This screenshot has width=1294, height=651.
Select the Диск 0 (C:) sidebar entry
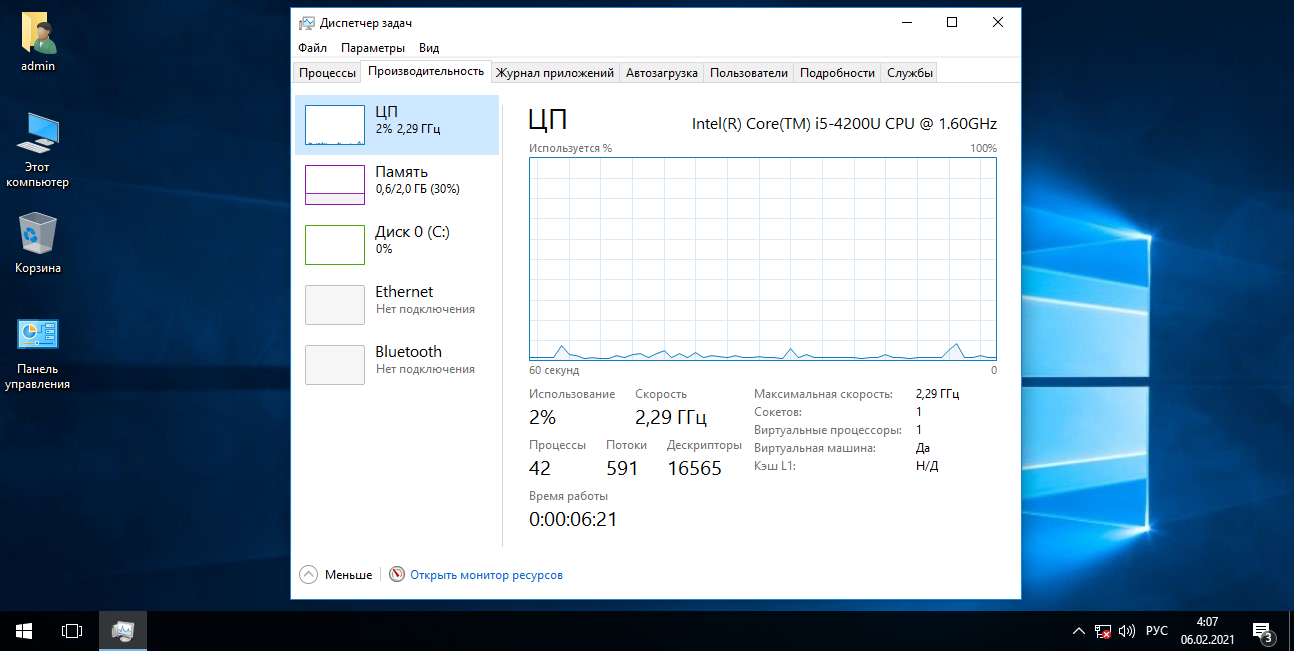(397, 245)
